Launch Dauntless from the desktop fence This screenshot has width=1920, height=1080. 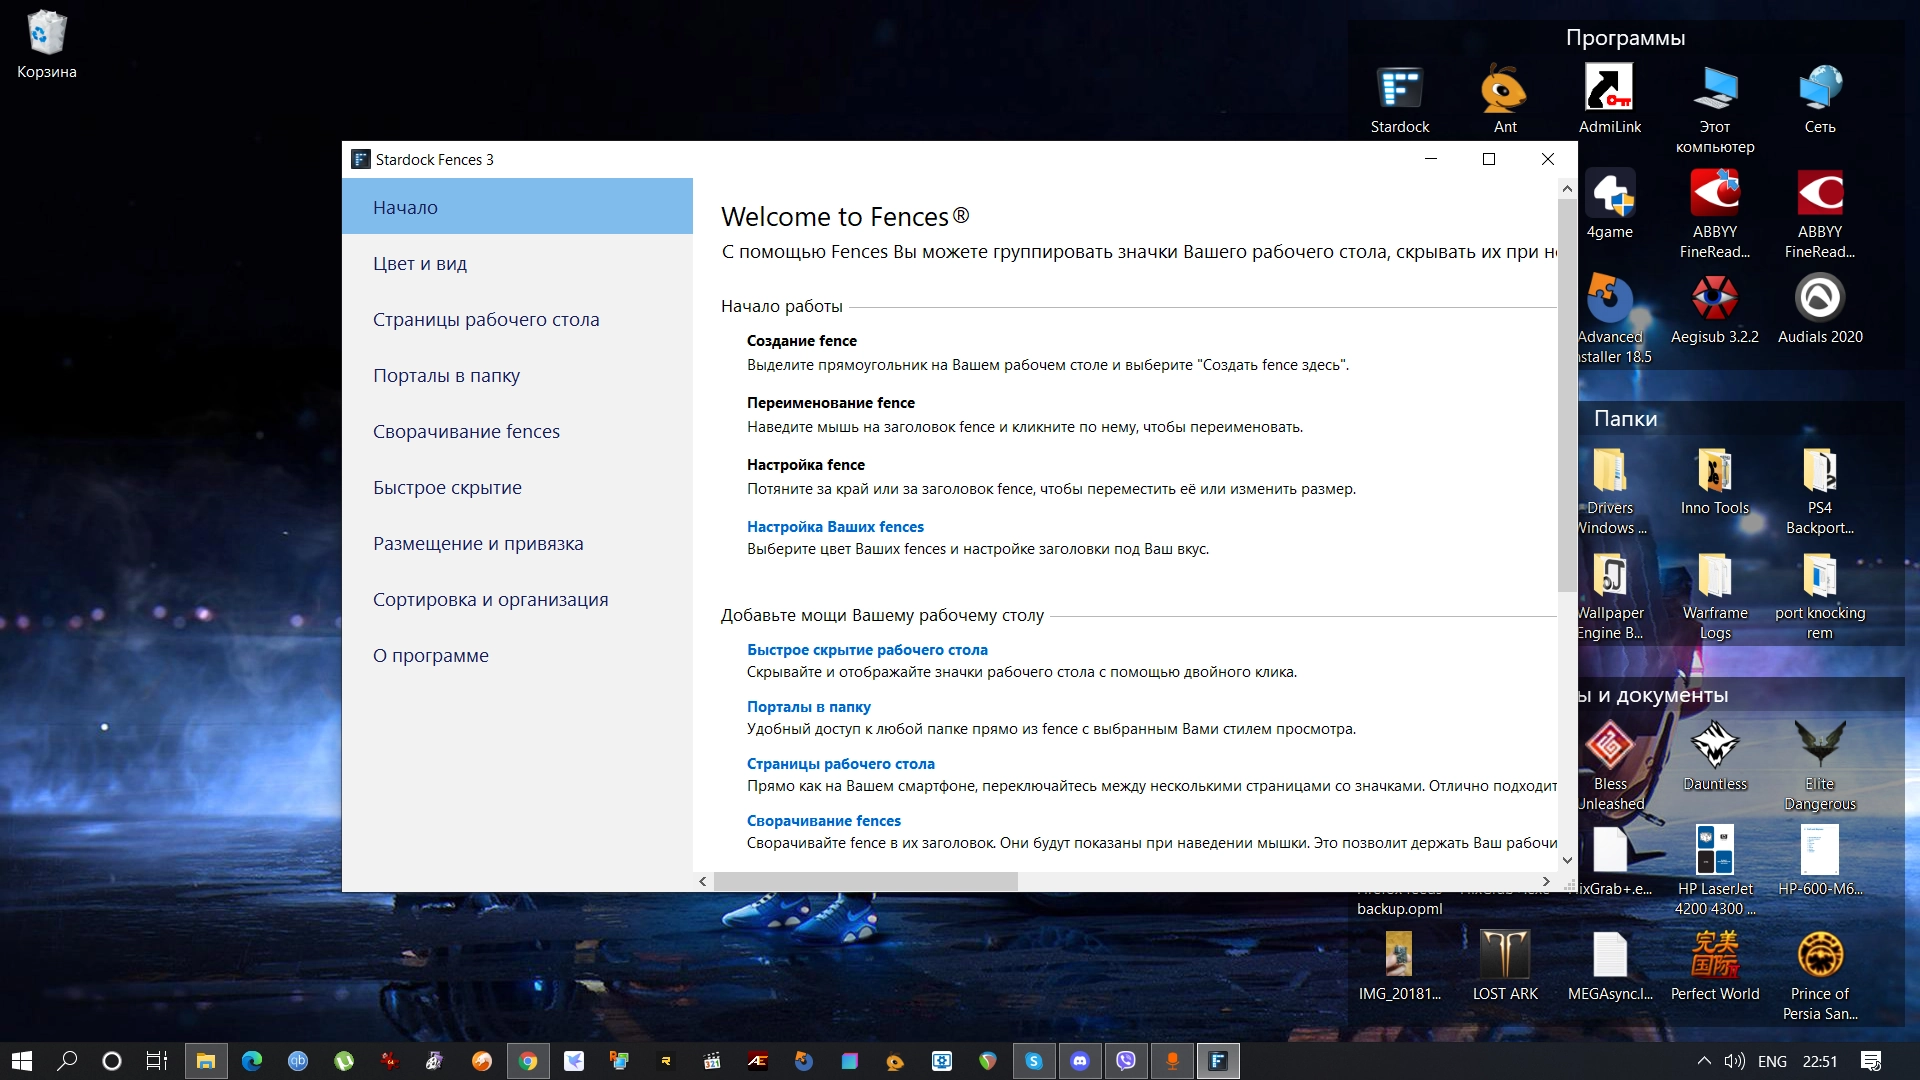click(1715, 756)
